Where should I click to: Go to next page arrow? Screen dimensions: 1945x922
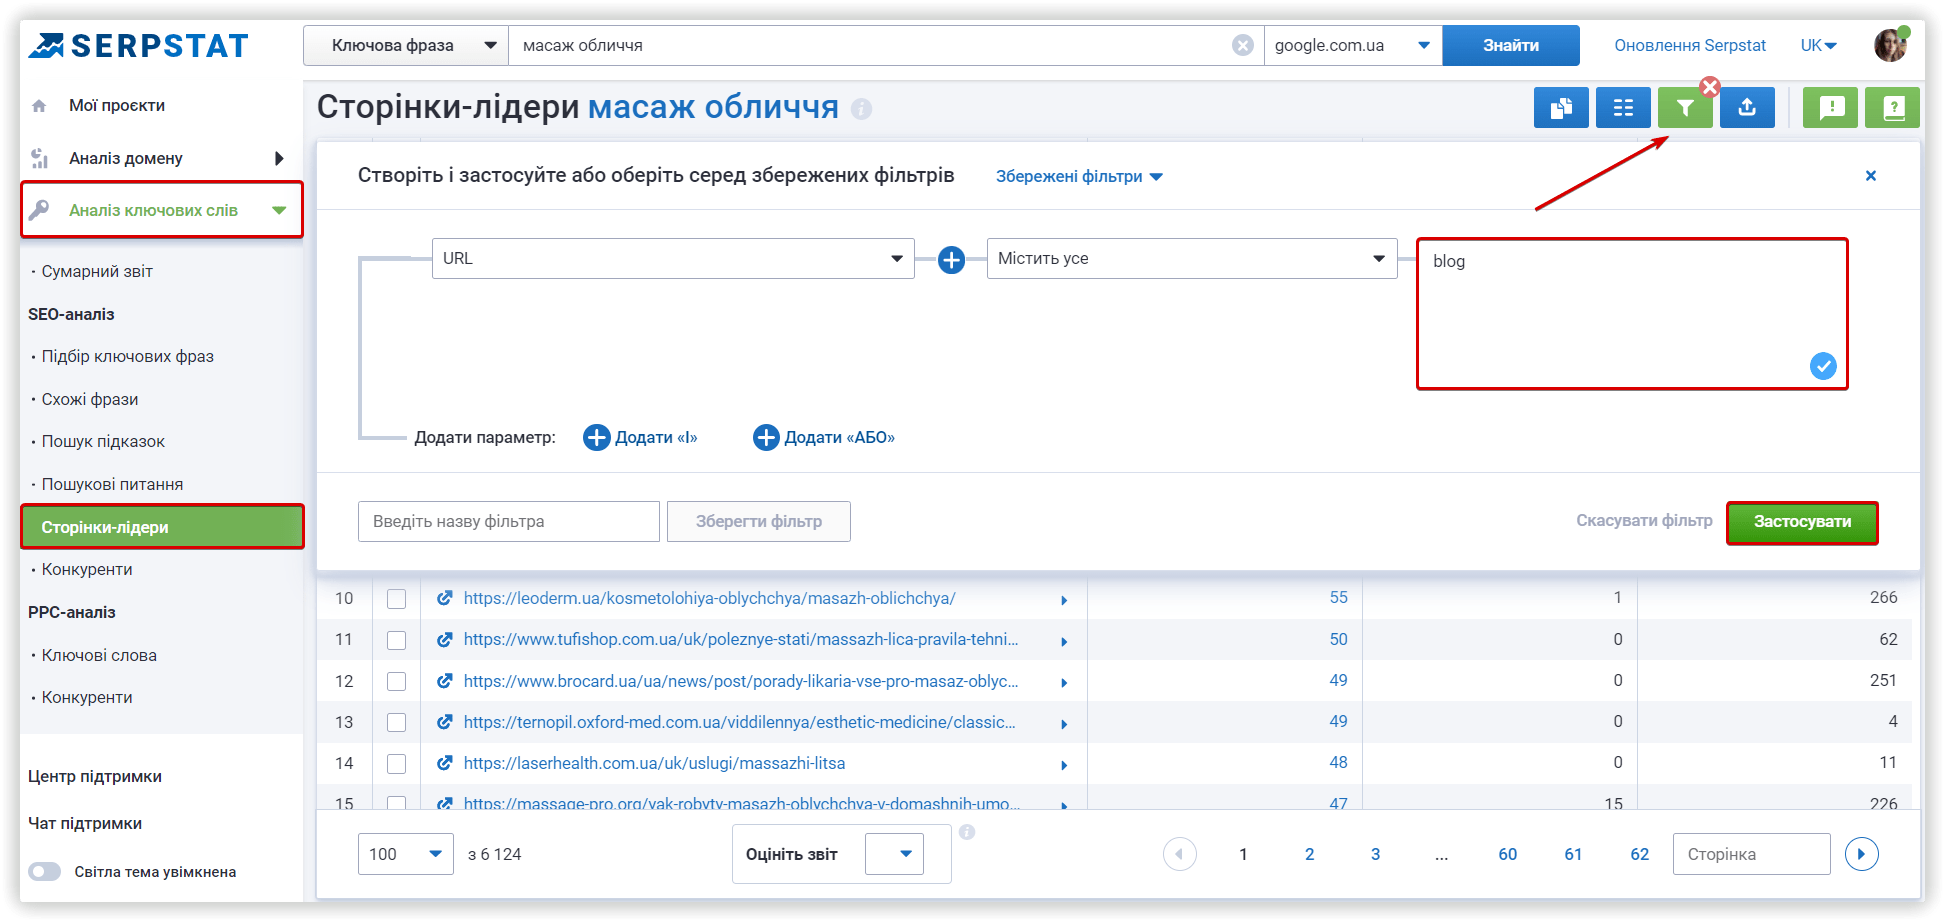pyautogui.click(x=1861, y=854)
